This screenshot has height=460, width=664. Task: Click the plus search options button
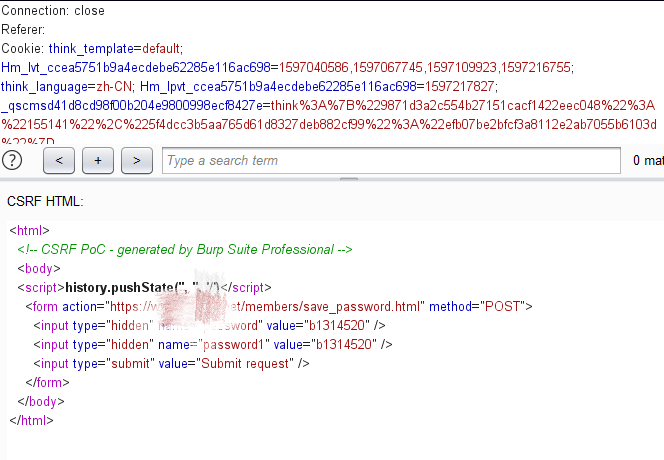coord(98,161)
